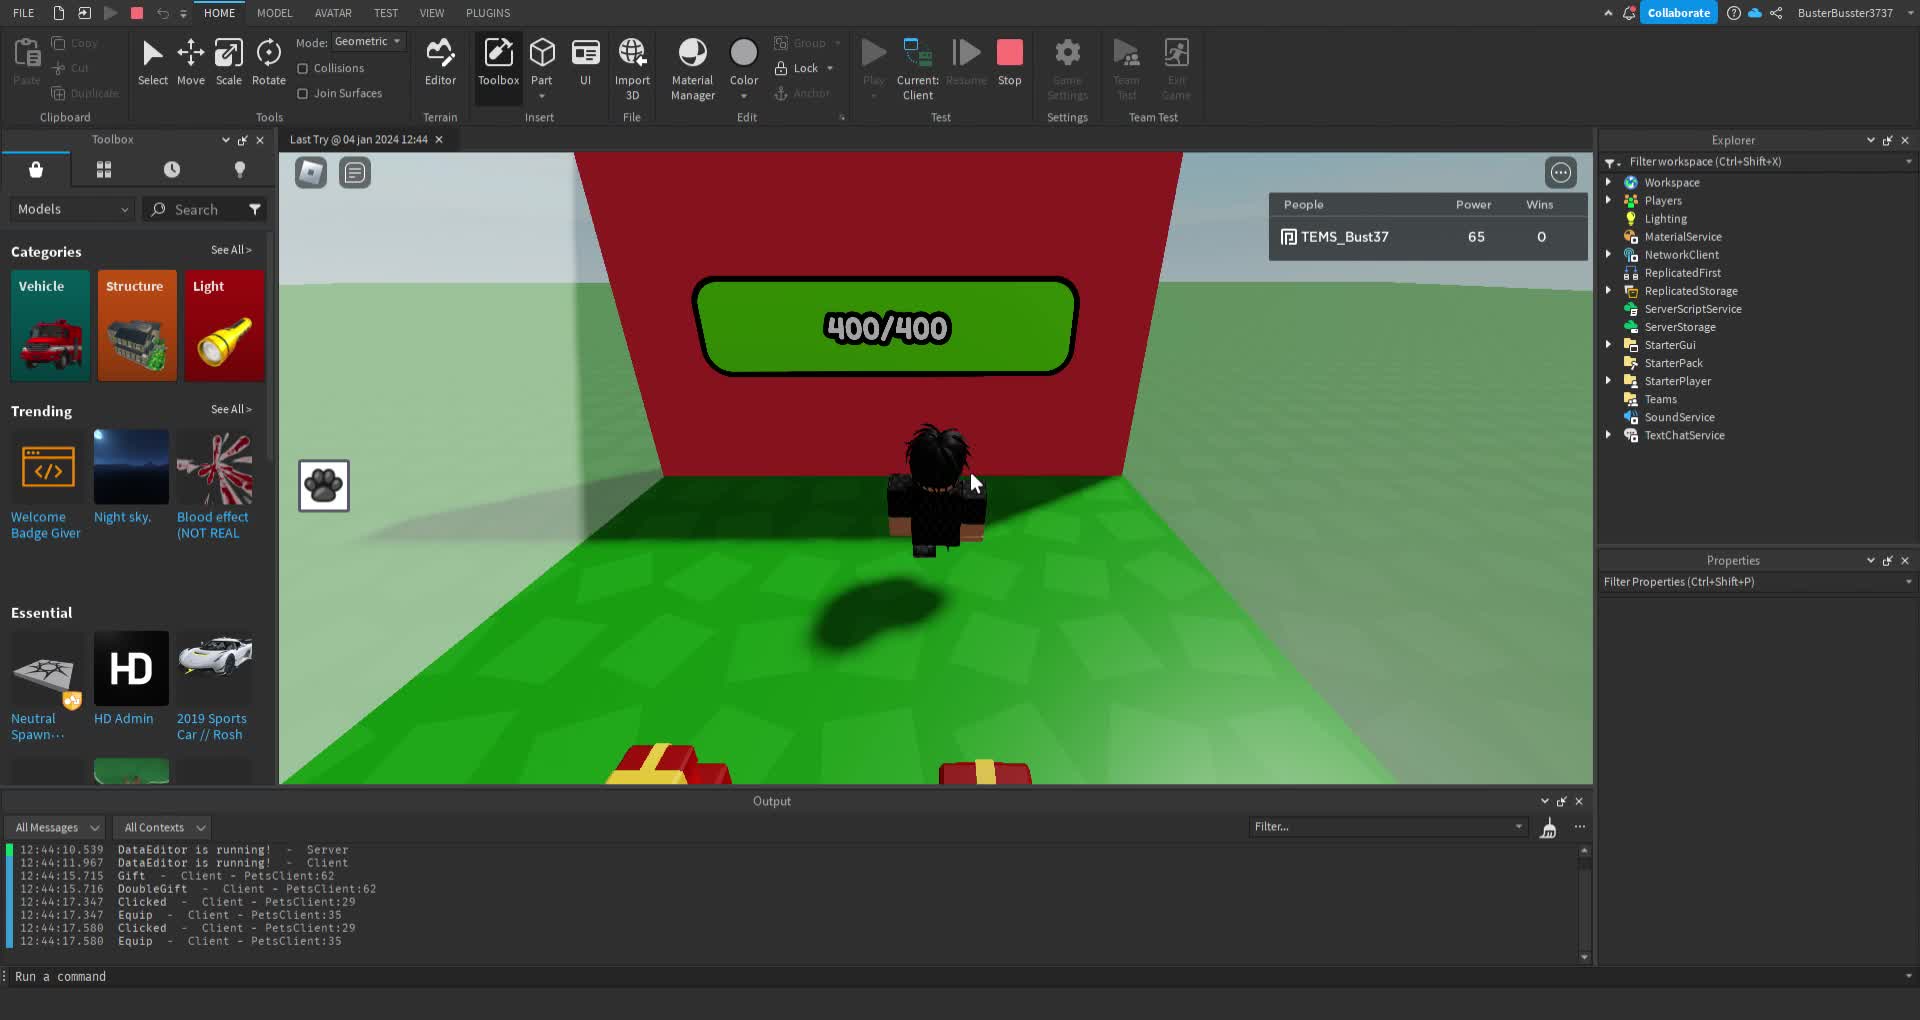This screenshot has height=1020, width=1920.
Task: Open Game Settings
Action: click(x=1067, y=62)
